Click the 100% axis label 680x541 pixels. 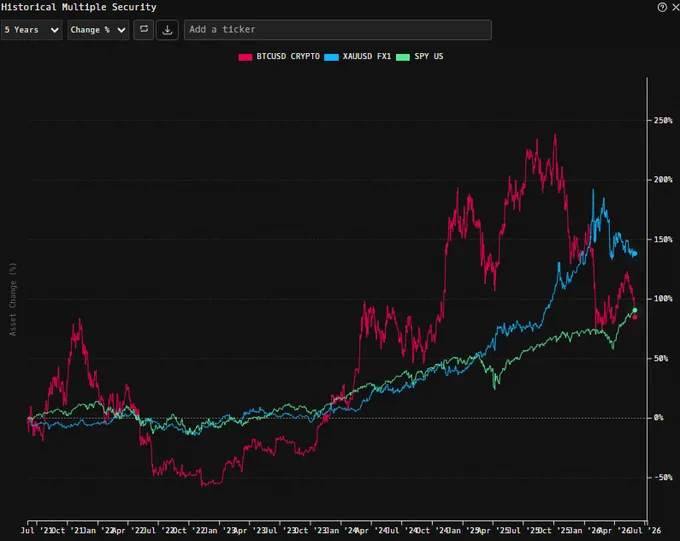pyautogui.click(x=663, y=298)
